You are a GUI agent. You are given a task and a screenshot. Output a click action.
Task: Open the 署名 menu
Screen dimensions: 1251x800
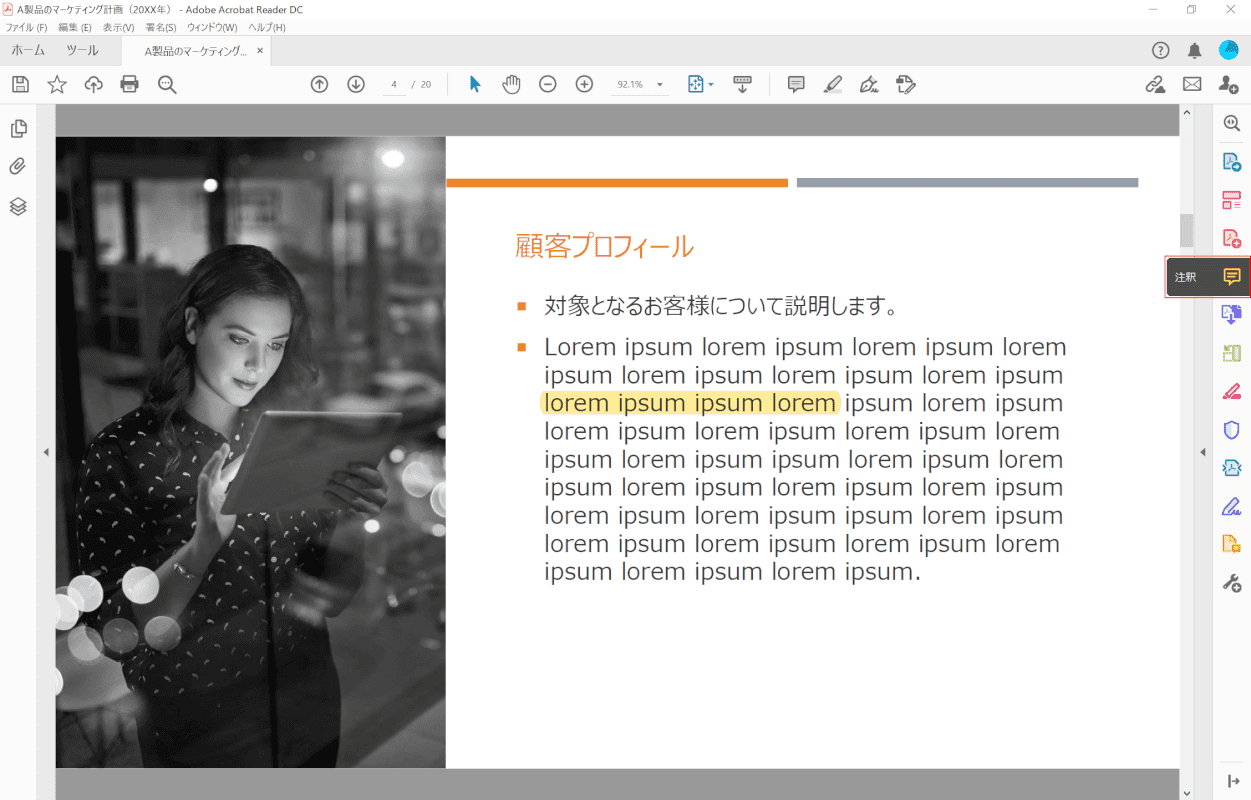(161, 27)
